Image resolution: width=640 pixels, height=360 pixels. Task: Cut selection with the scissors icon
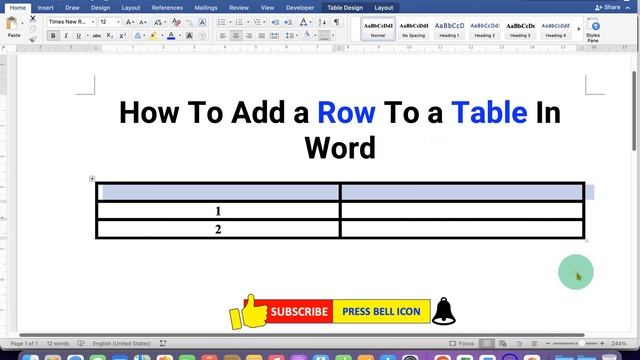click(x=33, y=18)
